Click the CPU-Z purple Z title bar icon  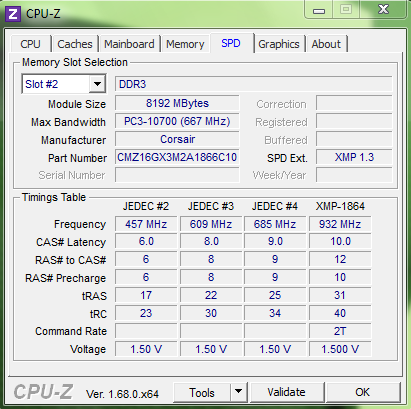pyautogui.click(x=13, y=14)
